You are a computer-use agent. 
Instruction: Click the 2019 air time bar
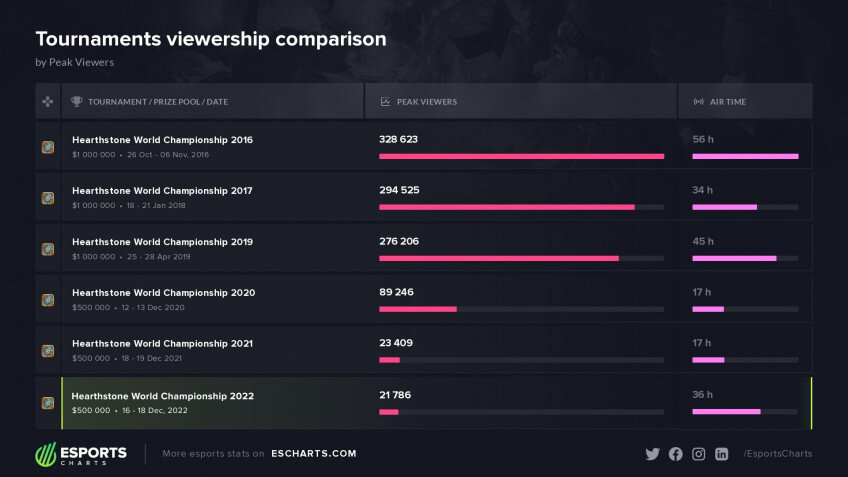734,258
